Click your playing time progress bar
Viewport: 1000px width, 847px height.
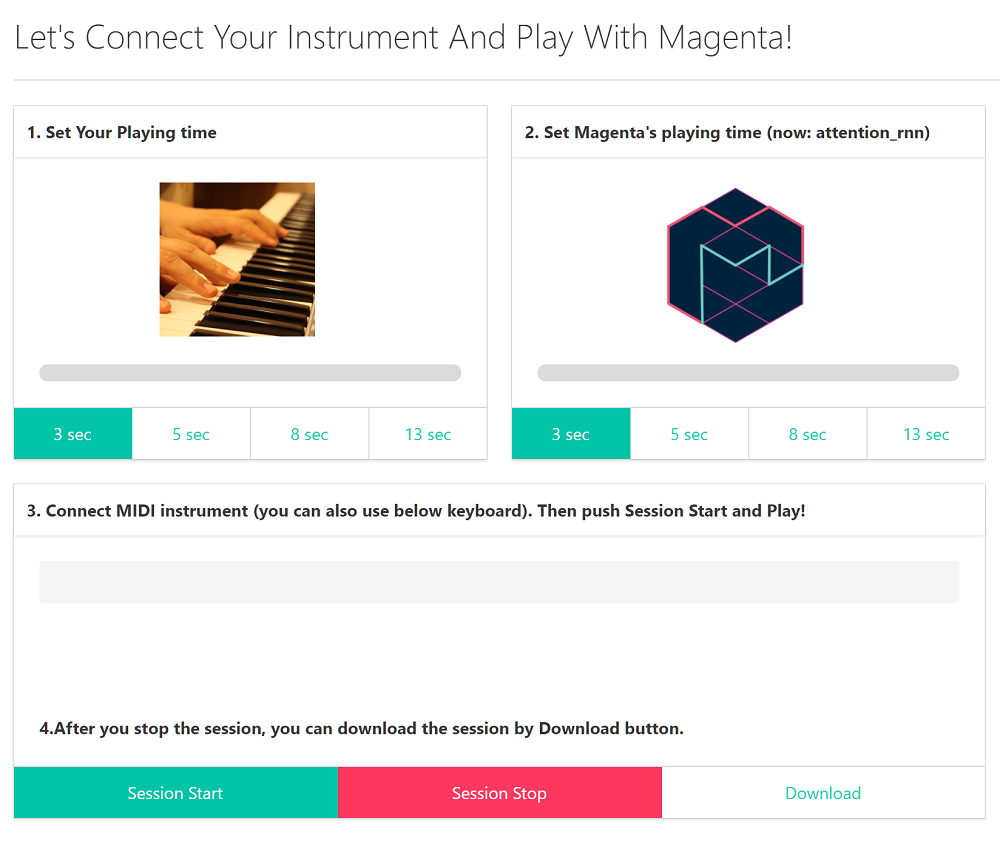pyautogui.click(x=250, y=373)
